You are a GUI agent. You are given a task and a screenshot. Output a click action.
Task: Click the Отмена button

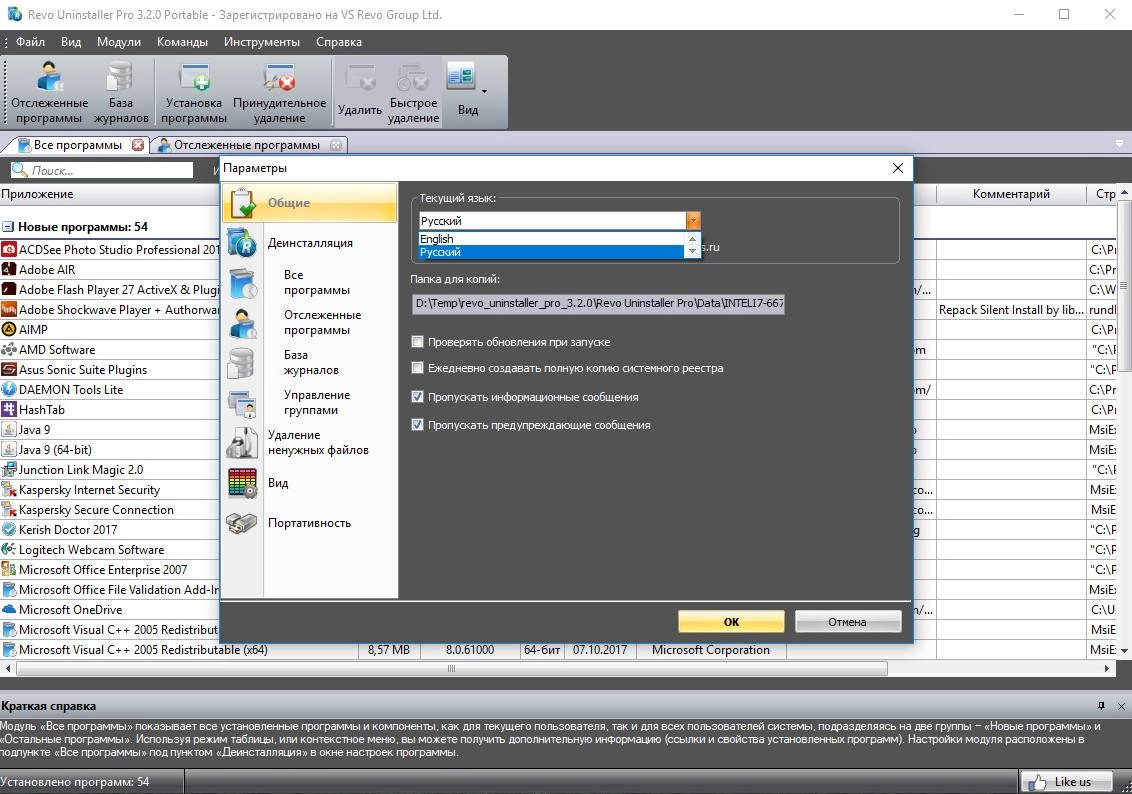[848, 621]
